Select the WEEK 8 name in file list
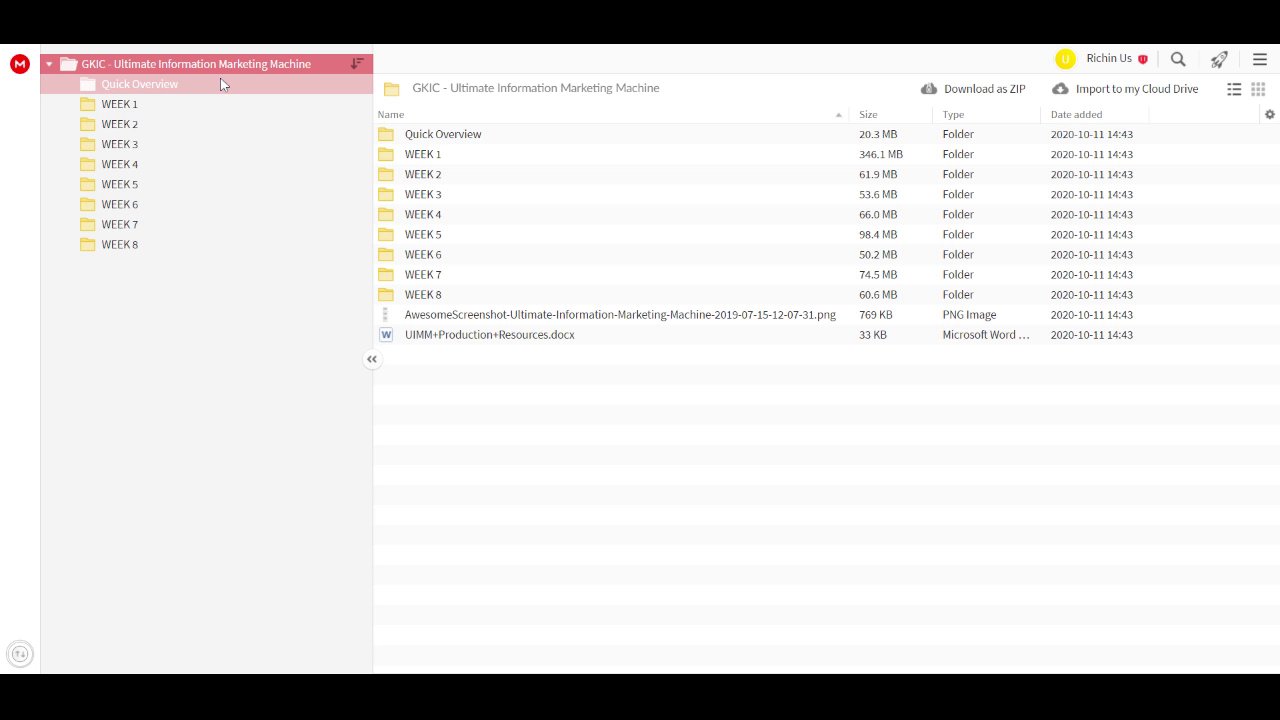Viewport: 1280px width, 720px height. click(422, 294)
